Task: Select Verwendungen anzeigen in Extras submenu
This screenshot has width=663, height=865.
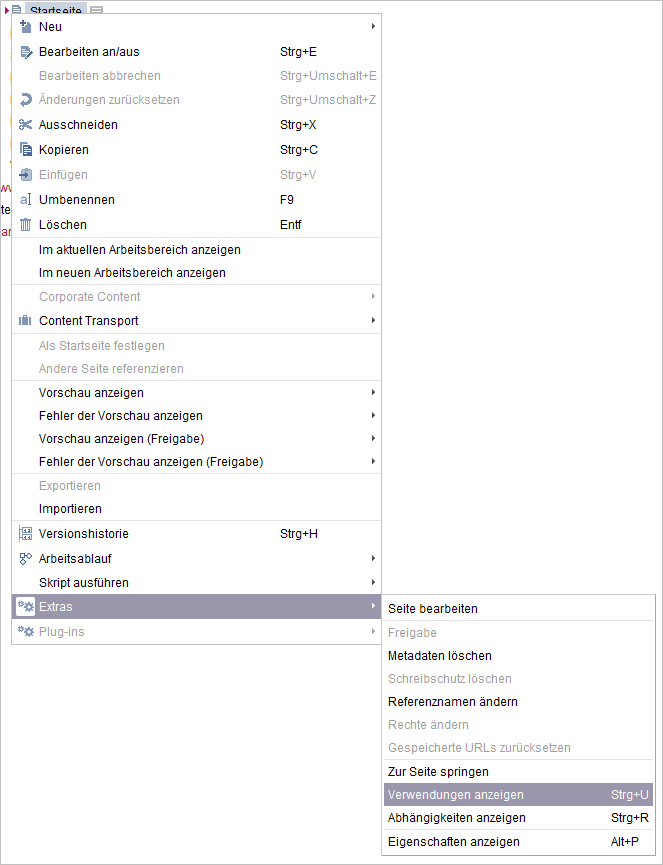Action: pyautogui.click(x=518, y=794)
